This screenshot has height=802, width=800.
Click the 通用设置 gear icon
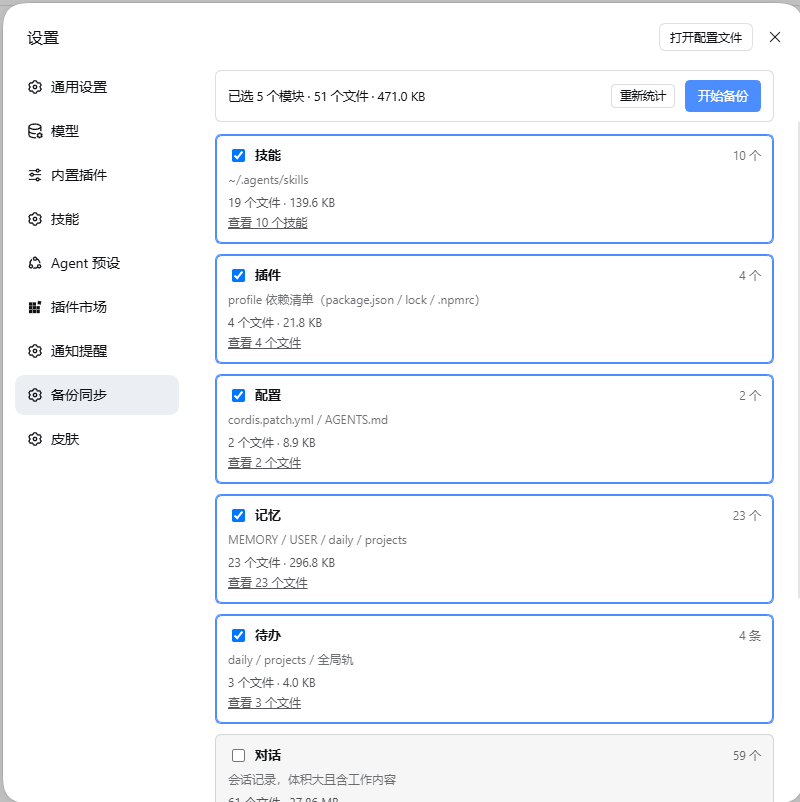pos(35,87)
